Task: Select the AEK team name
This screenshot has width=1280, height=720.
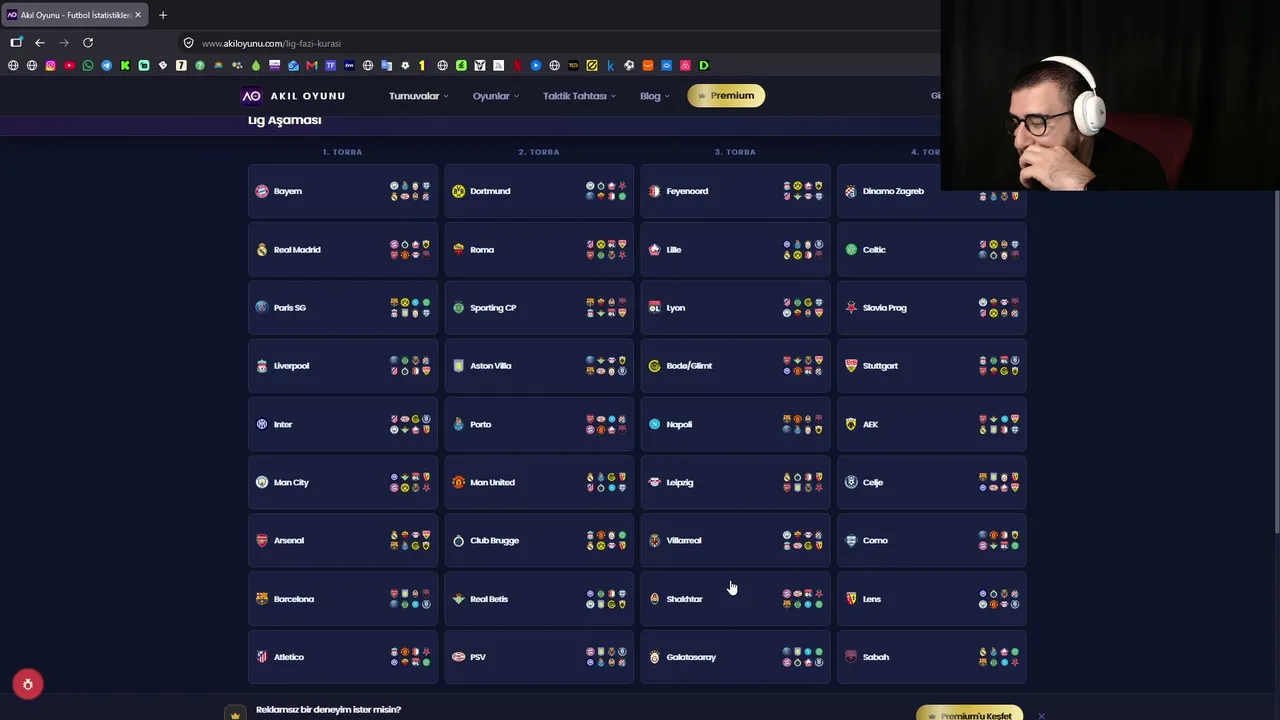Action: (870, 424)
